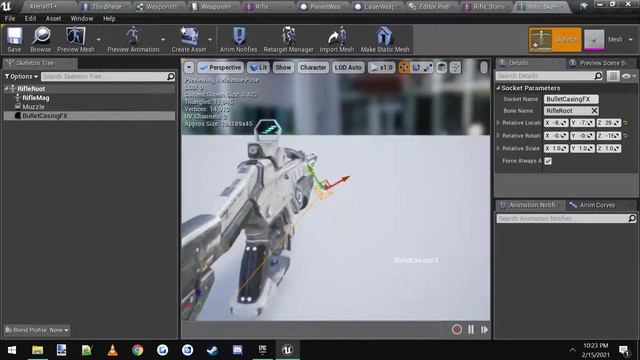The image size is (640, 360).
Task: Select the translate gizmo tool
Action: pos(404,68)
